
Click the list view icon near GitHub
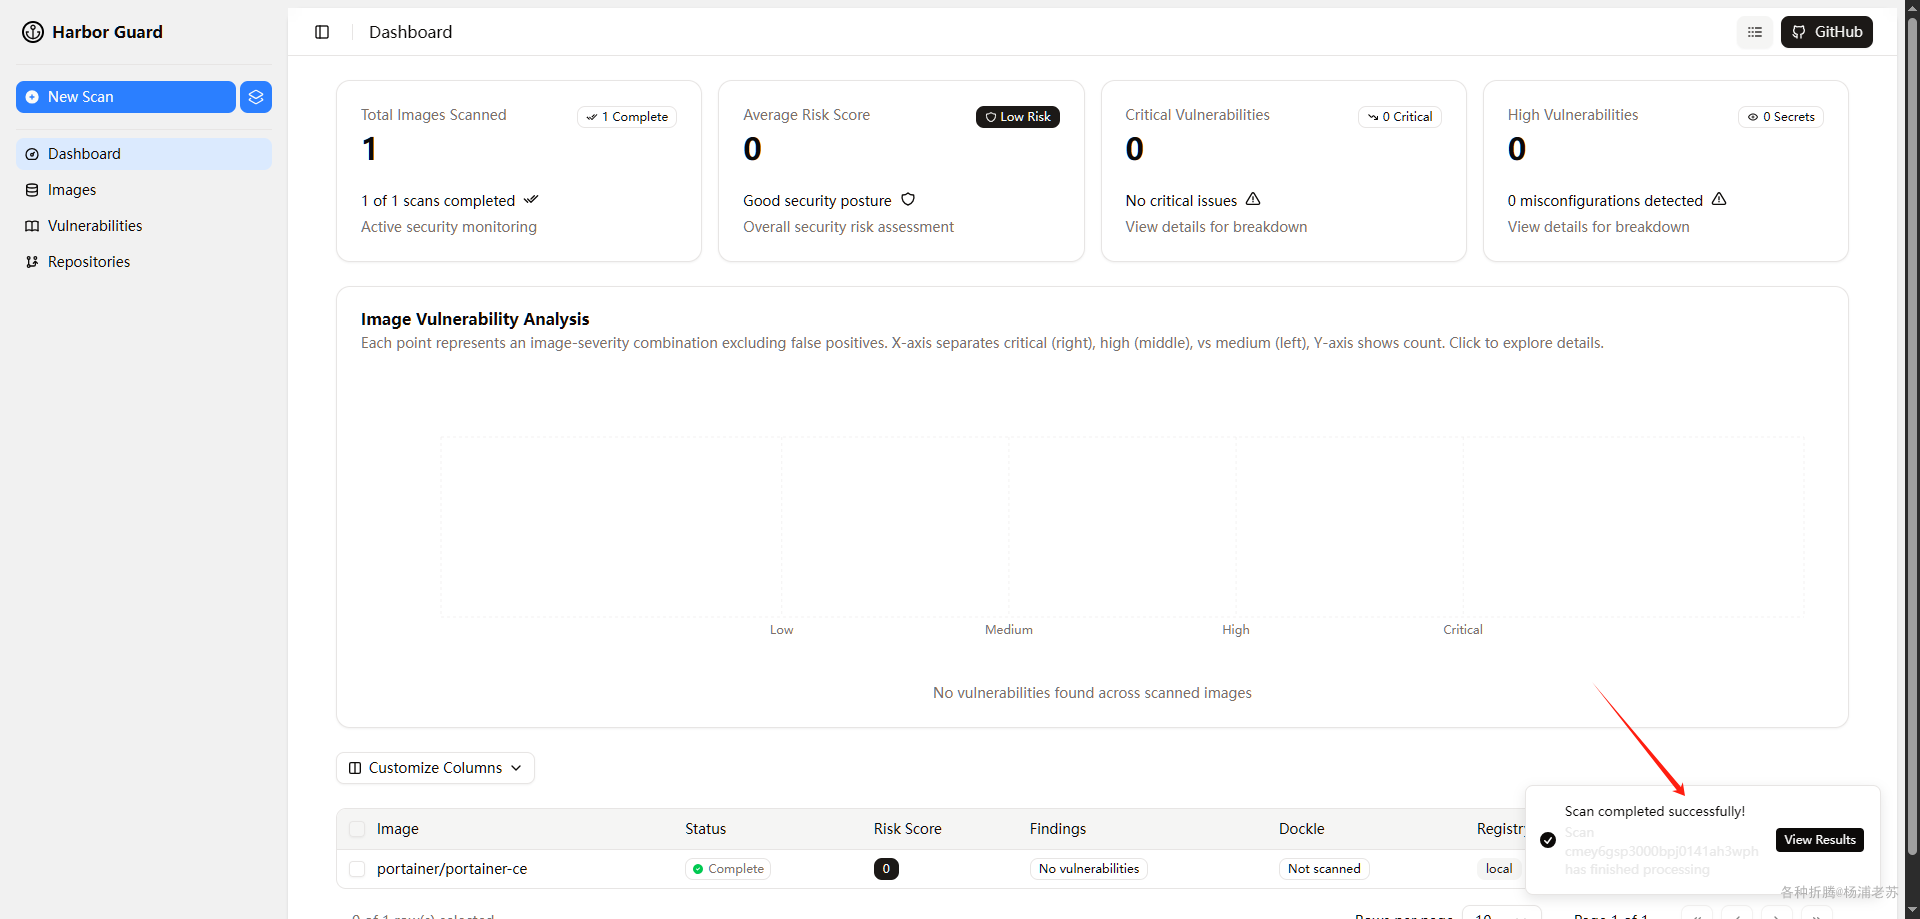[1755, 32]
